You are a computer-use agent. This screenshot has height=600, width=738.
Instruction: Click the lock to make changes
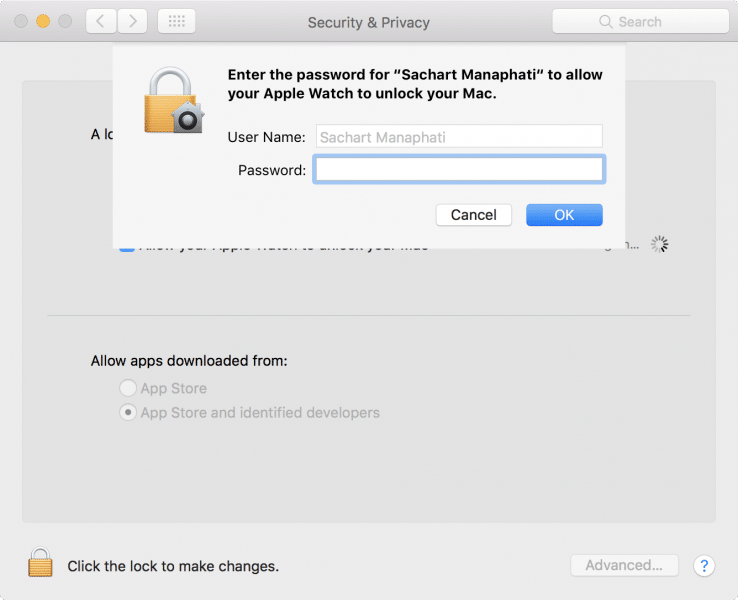coord(40,562)
